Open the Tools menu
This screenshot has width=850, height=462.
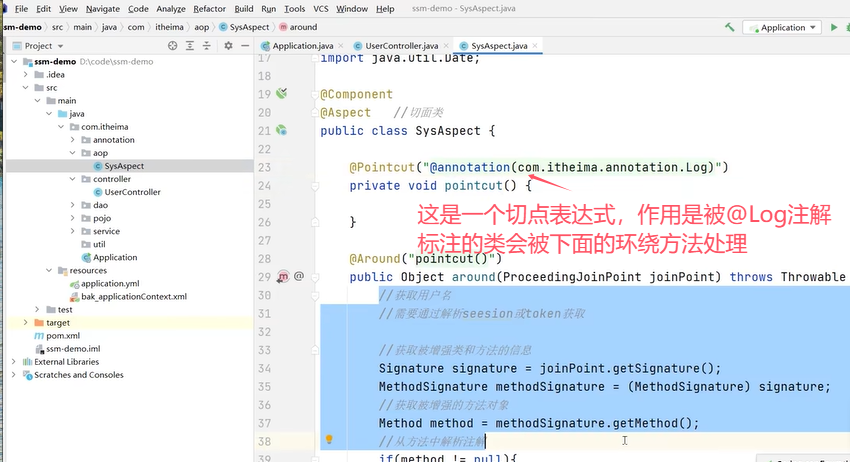coord(294,9)
